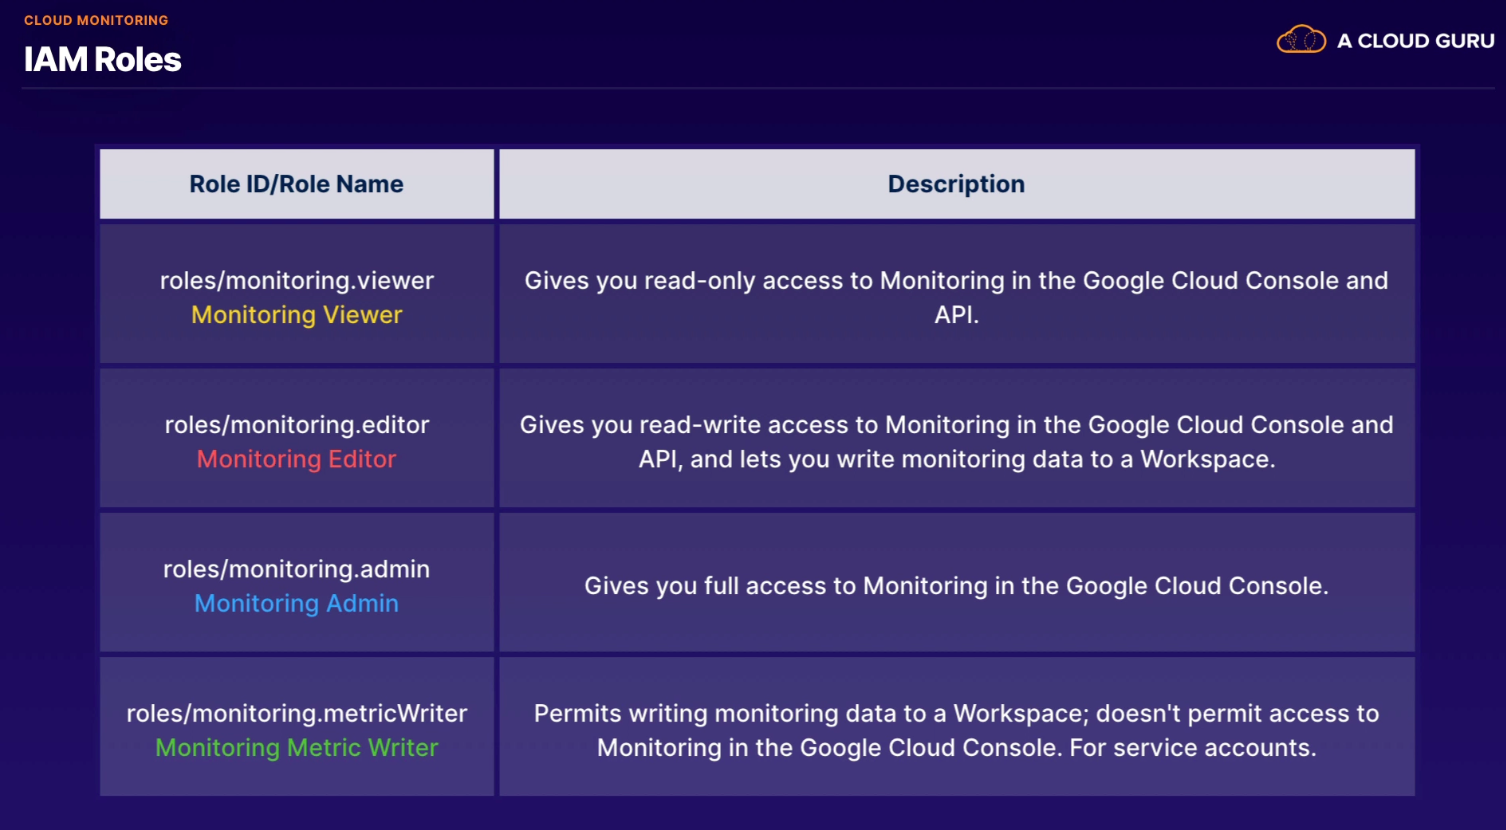Click the 'read-only access' description for Monitoring Viewer

[956, 298]
